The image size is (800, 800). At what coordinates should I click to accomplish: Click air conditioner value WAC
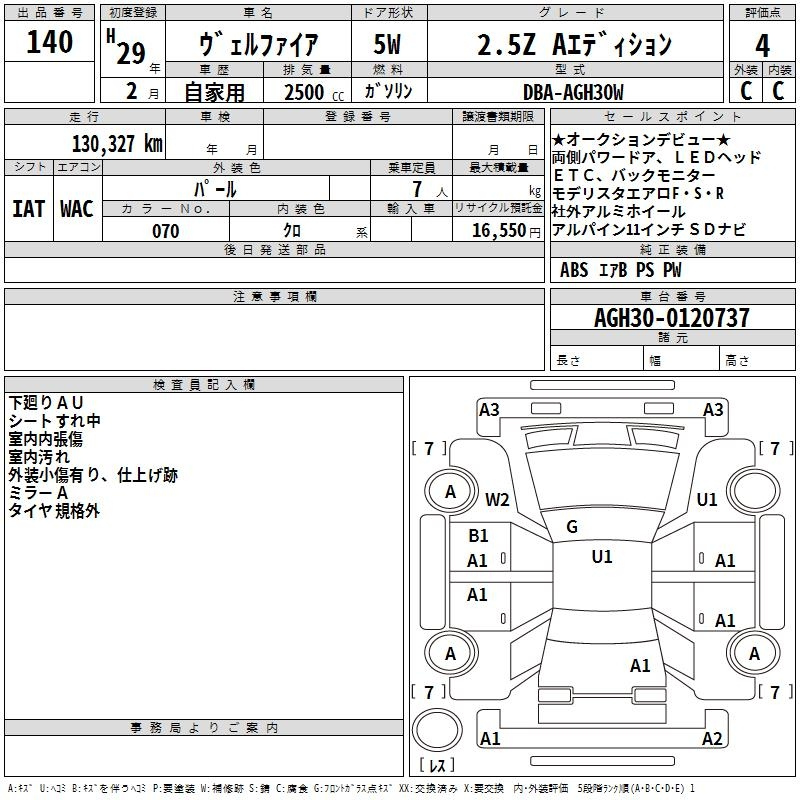coord(77,209)
